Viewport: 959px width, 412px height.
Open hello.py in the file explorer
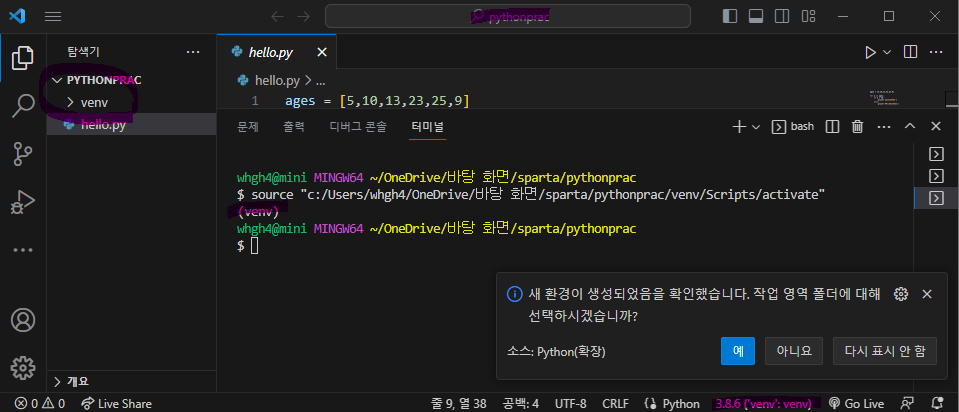point(131,125)
